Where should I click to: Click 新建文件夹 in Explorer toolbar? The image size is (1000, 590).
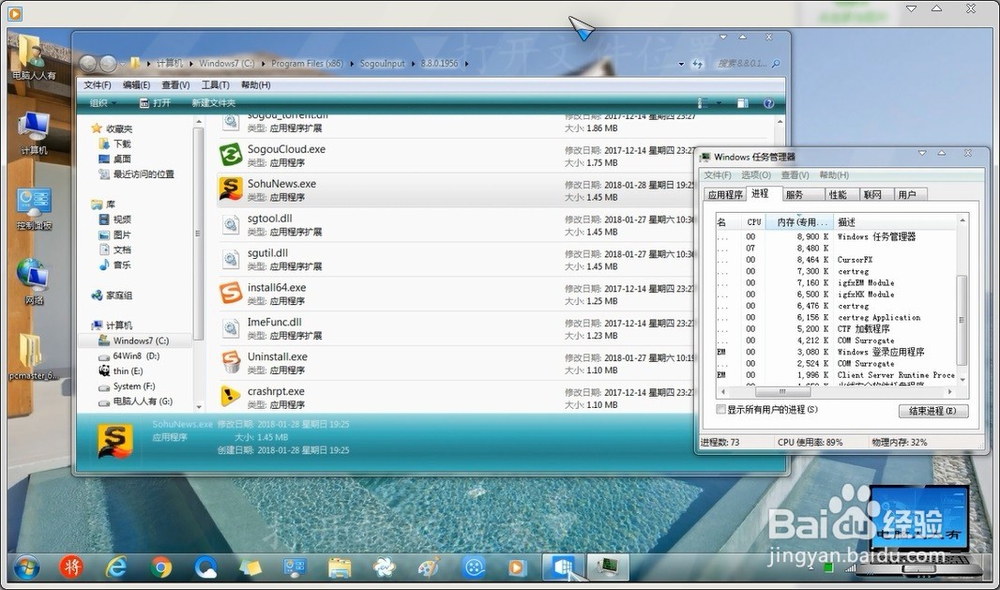click(214, 103)
